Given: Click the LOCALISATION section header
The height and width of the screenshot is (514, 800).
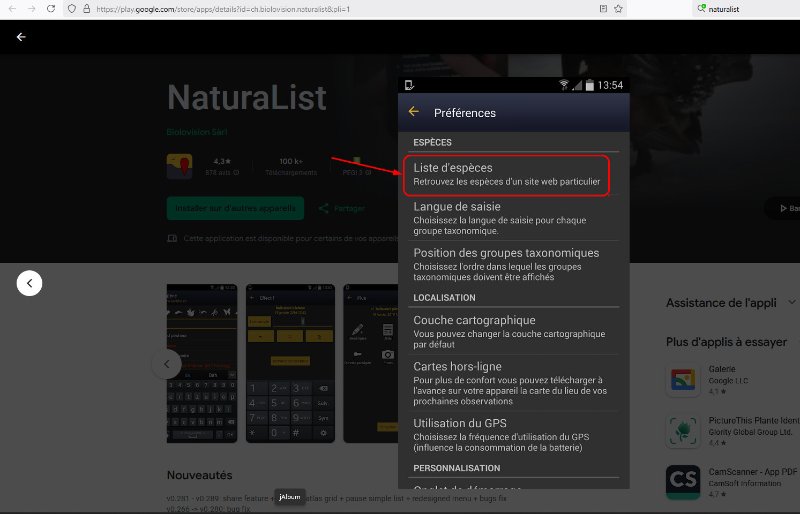Looking at the screenshot, I should click(444, 298).
